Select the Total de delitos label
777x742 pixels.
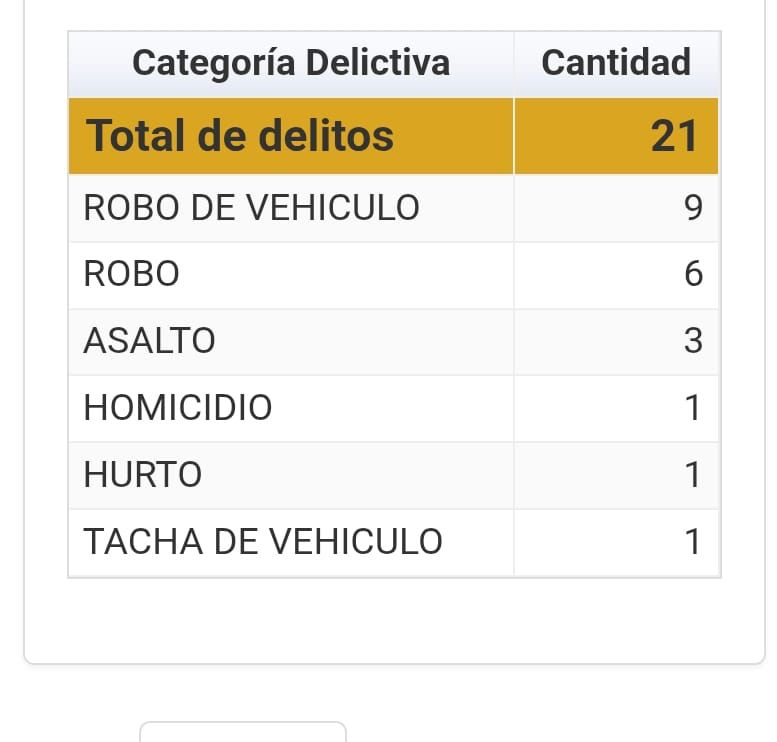pos(240,136)
